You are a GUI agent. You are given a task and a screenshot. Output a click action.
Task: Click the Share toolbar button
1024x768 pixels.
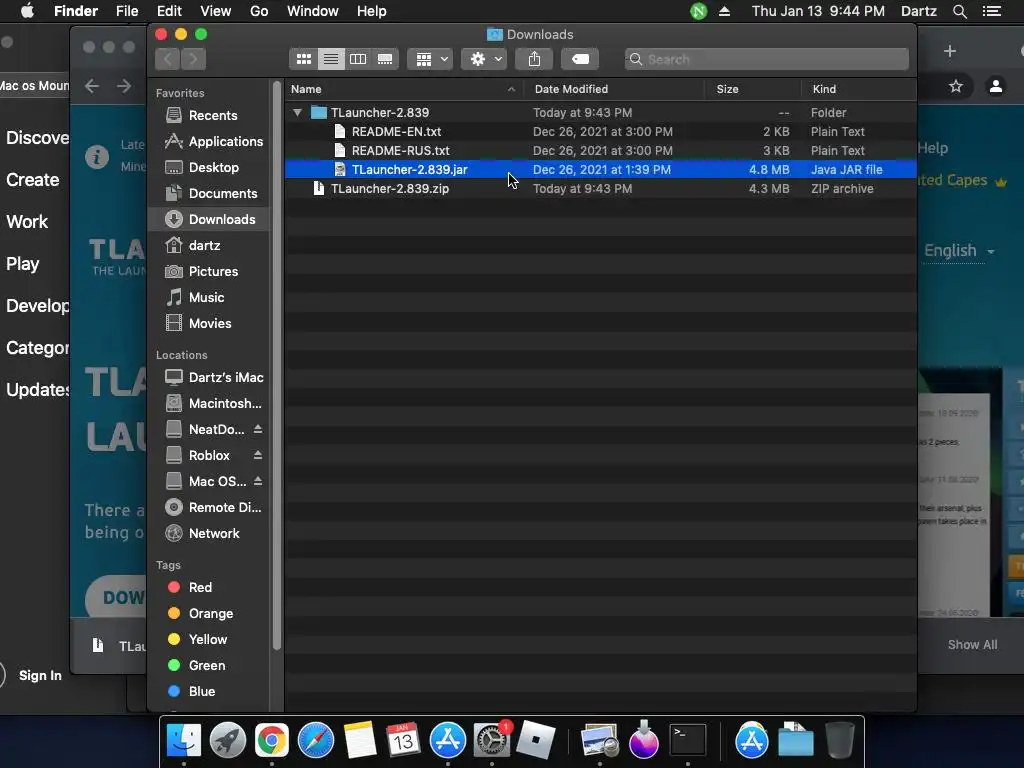click(534, 59)
